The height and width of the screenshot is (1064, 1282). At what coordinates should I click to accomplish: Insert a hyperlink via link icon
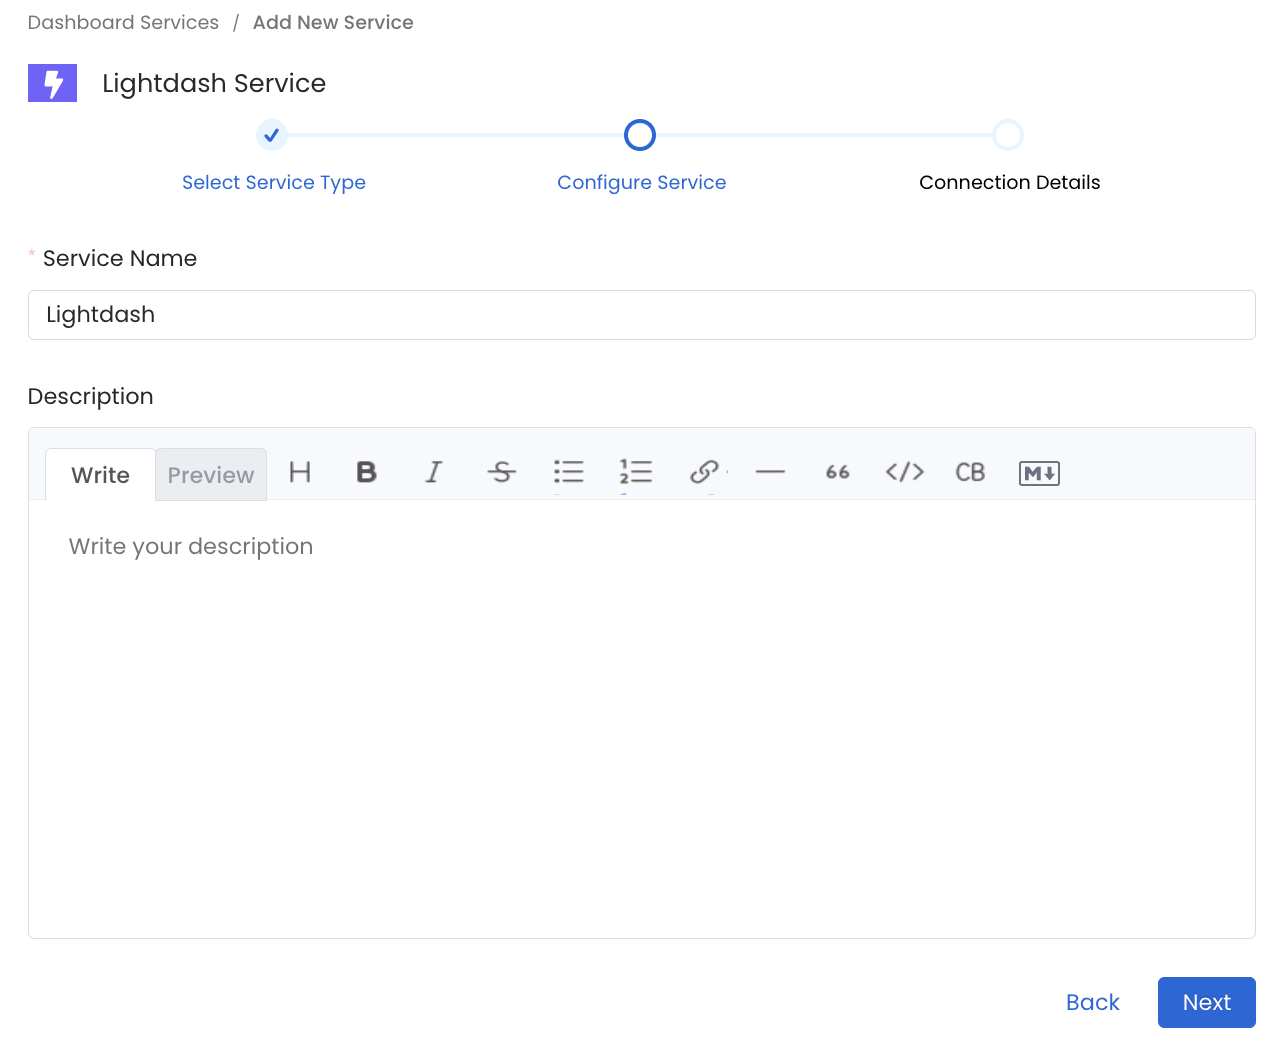704,472
